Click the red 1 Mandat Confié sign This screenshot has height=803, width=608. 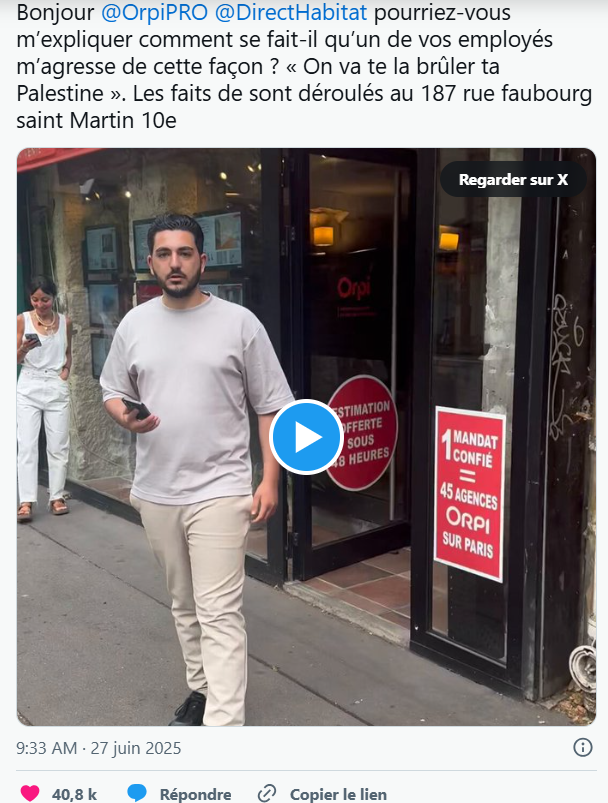(469, 494)
